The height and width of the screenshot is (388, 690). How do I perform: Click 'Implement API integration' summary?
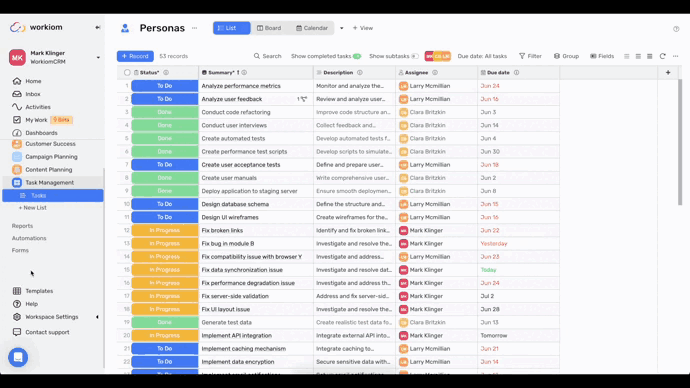point(237,336)
